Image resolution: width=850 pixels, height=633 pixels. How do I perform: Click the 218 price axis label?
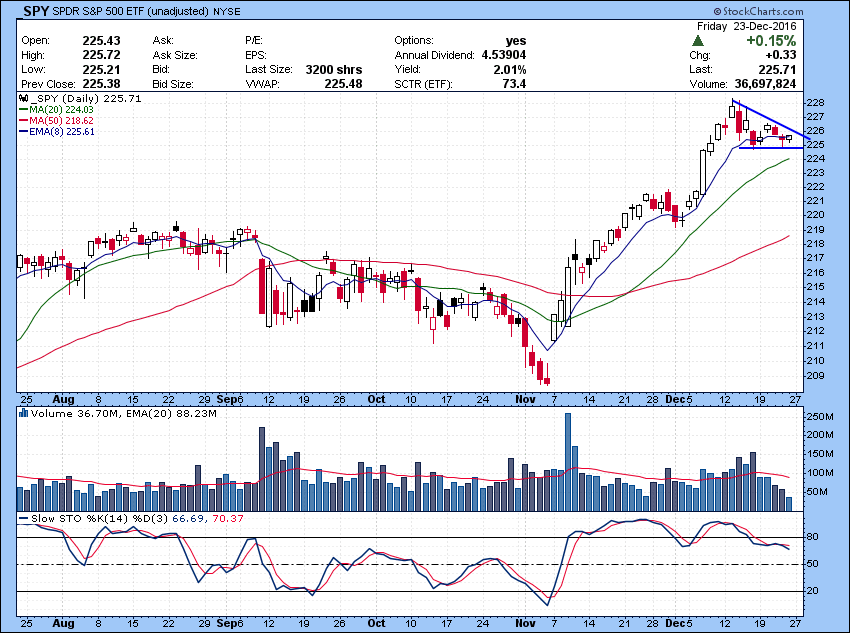pos(816,244)
